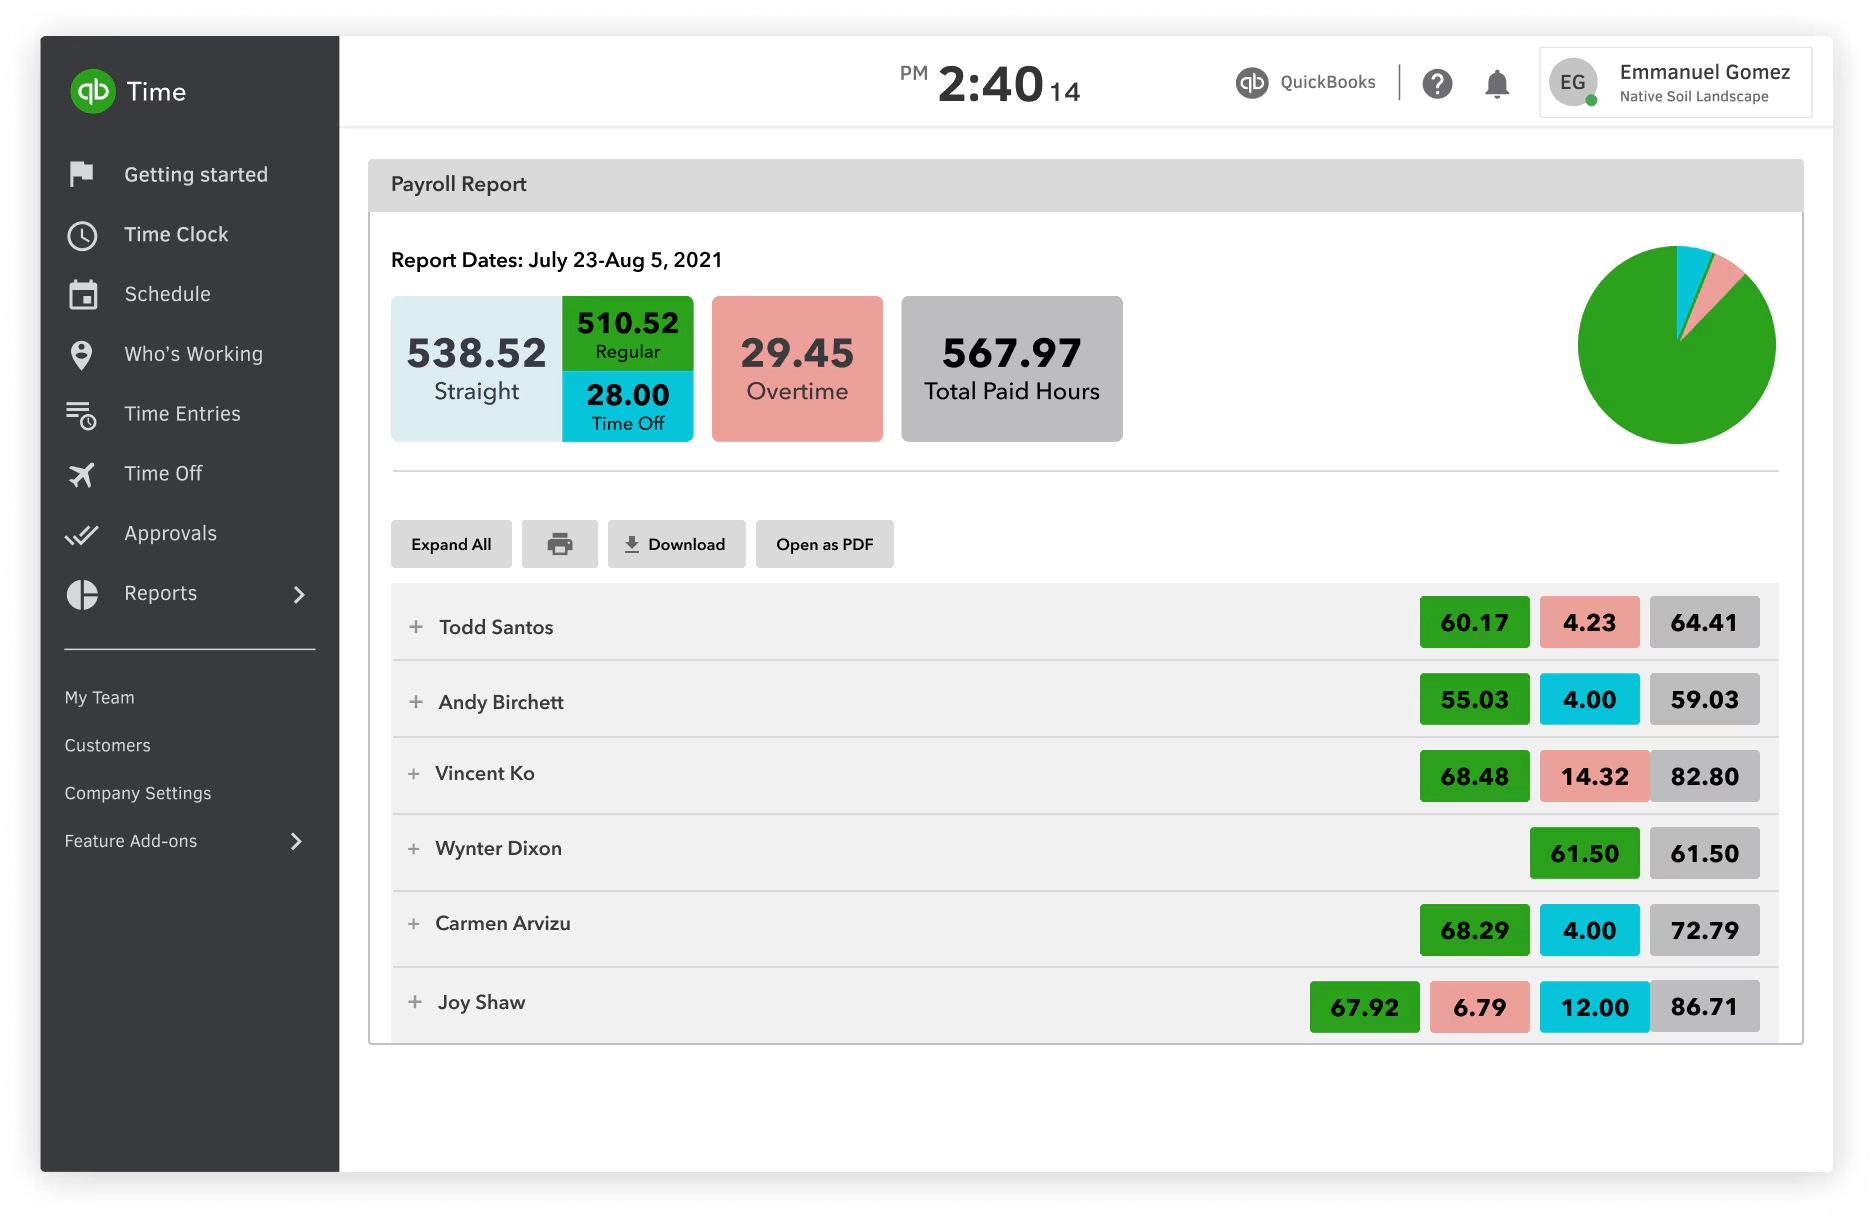Select the Schedule calendar icon
The width and height of the screenshot is (1873, 1216).
pos(83,294)
